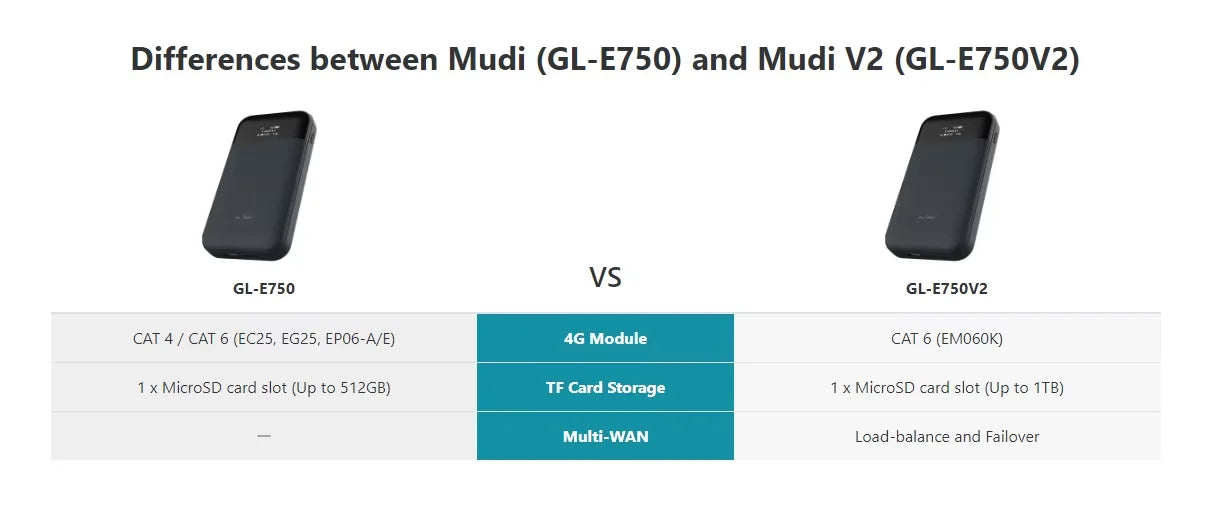Click the VS text between devices
Viewport: 1222px width, 516px height.
pos(605,277)
